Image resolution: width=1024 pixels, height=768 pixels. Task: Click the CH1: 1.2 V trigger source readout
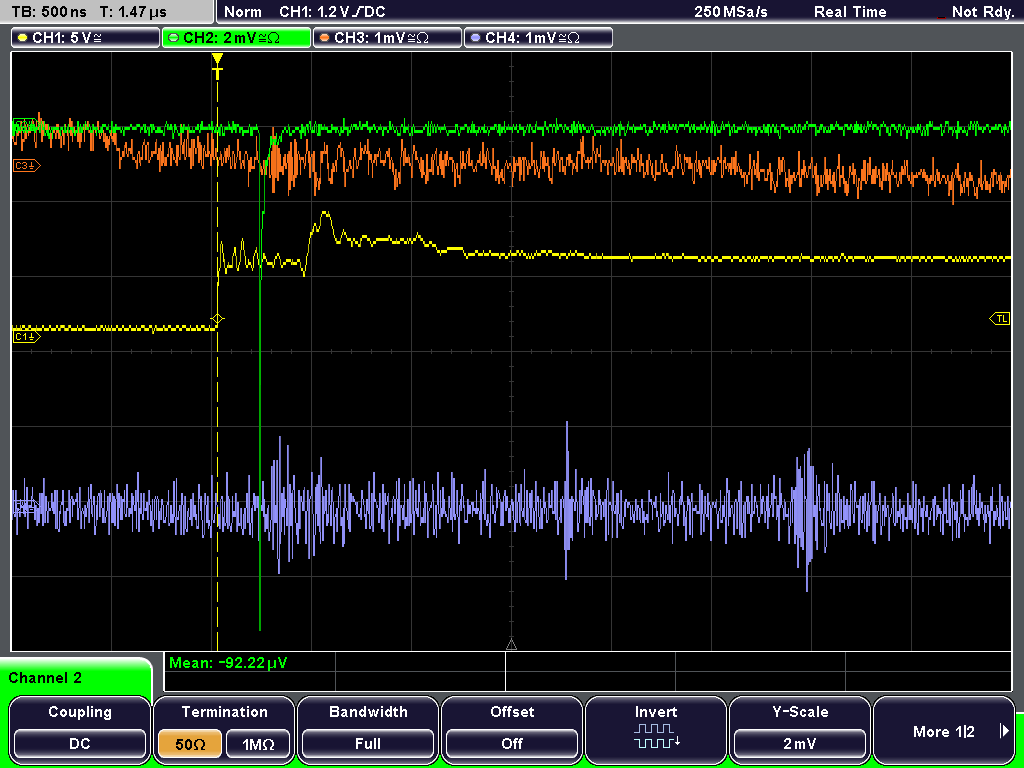pyautogui.click(x=332, y=12)
